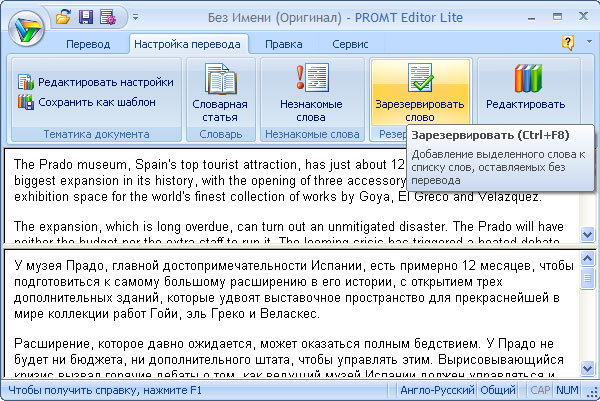Screen dimensions: 600x401
Task: Open the PROMT application orb menu
Action: coord(26,29)
